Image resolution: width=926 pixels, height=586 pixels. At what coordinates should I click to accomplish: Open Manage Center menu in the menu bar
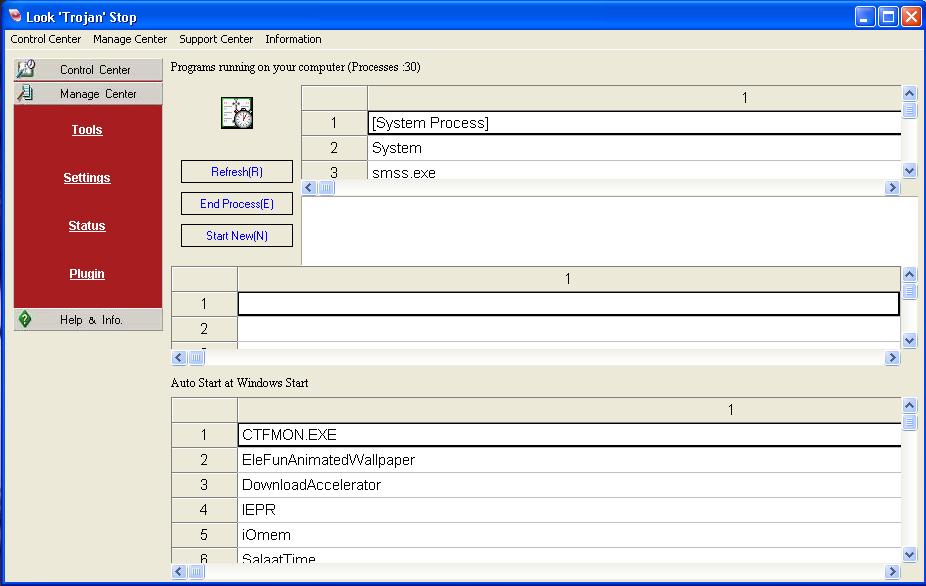click(130, 39)
